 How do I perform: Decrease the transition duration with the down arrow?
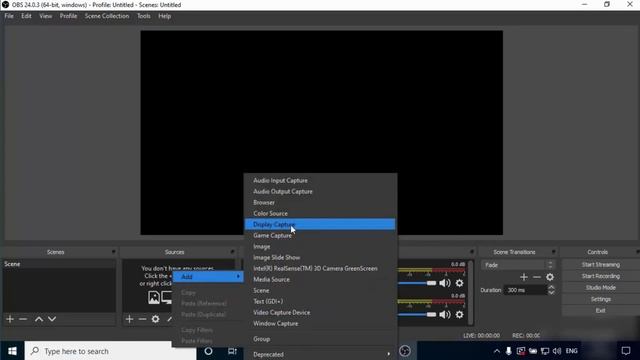coord(551,293)
